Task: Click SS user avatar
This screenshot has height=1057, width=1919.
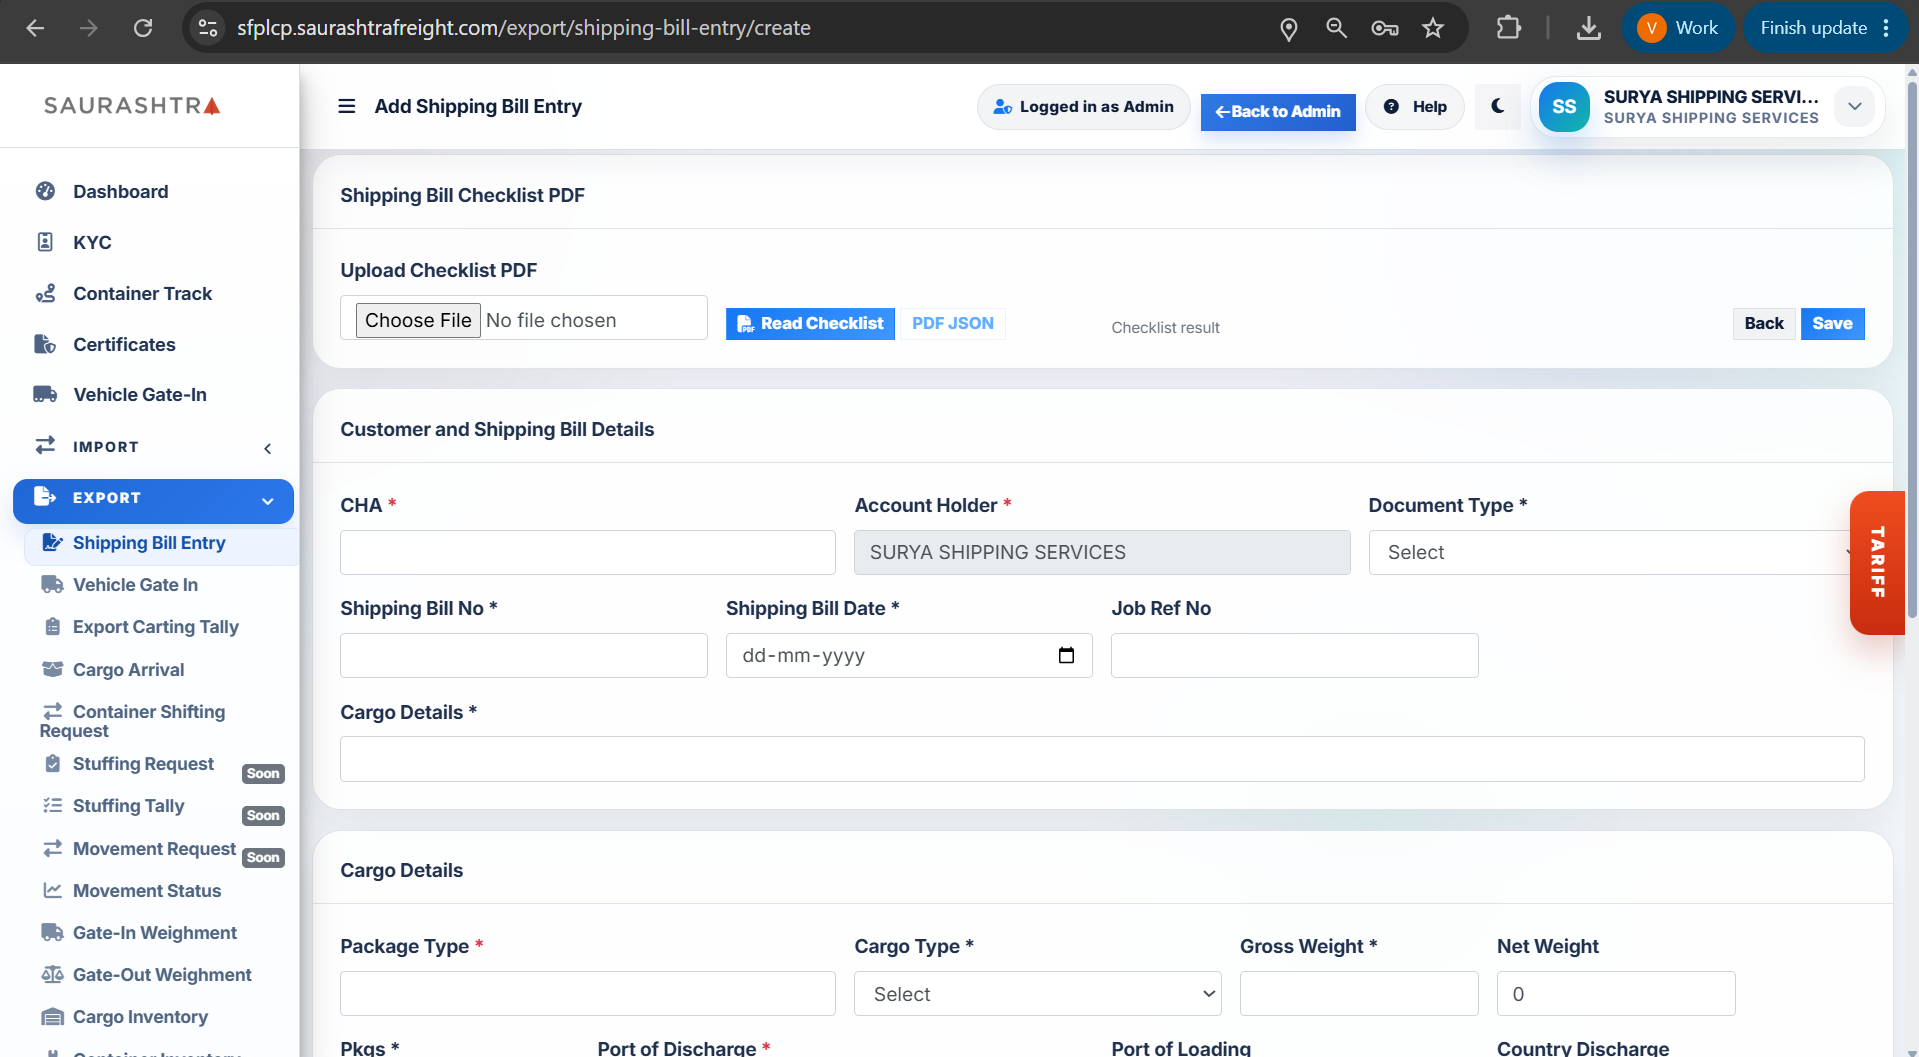Action: [x=1564, y=107]
